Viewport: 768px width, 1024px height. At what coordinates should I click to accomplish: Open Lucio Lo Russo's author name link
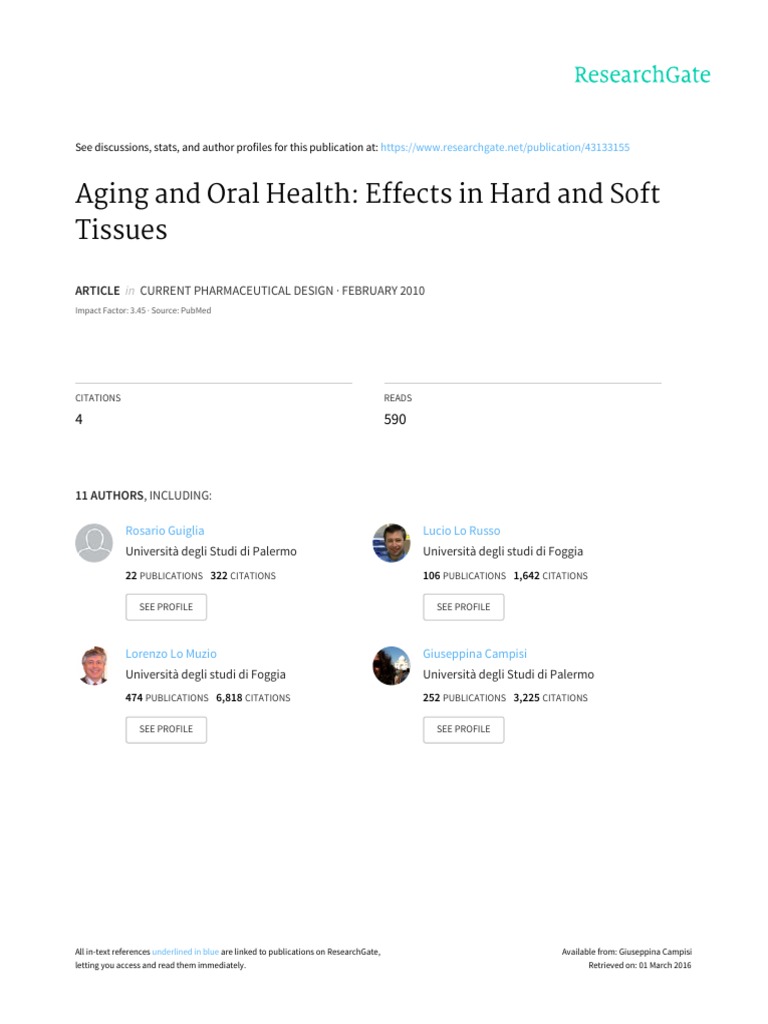tap(461, 531)
